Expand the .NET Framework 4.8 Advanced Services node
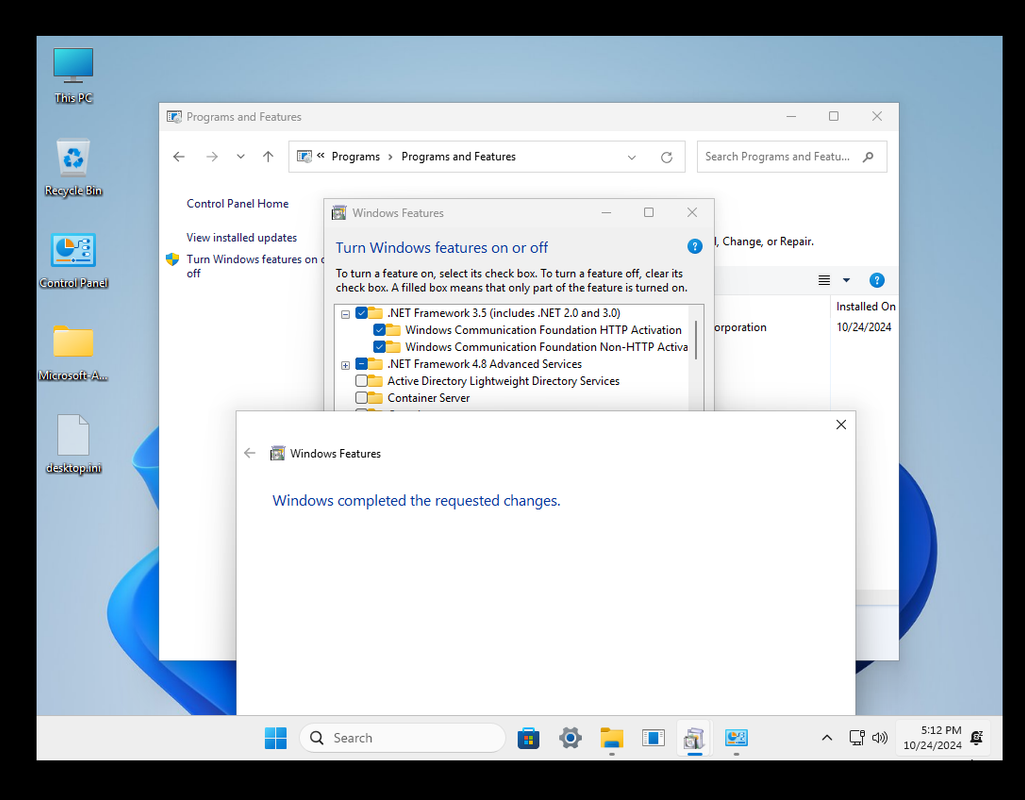 pyautogui.click(x=345, y=365)
